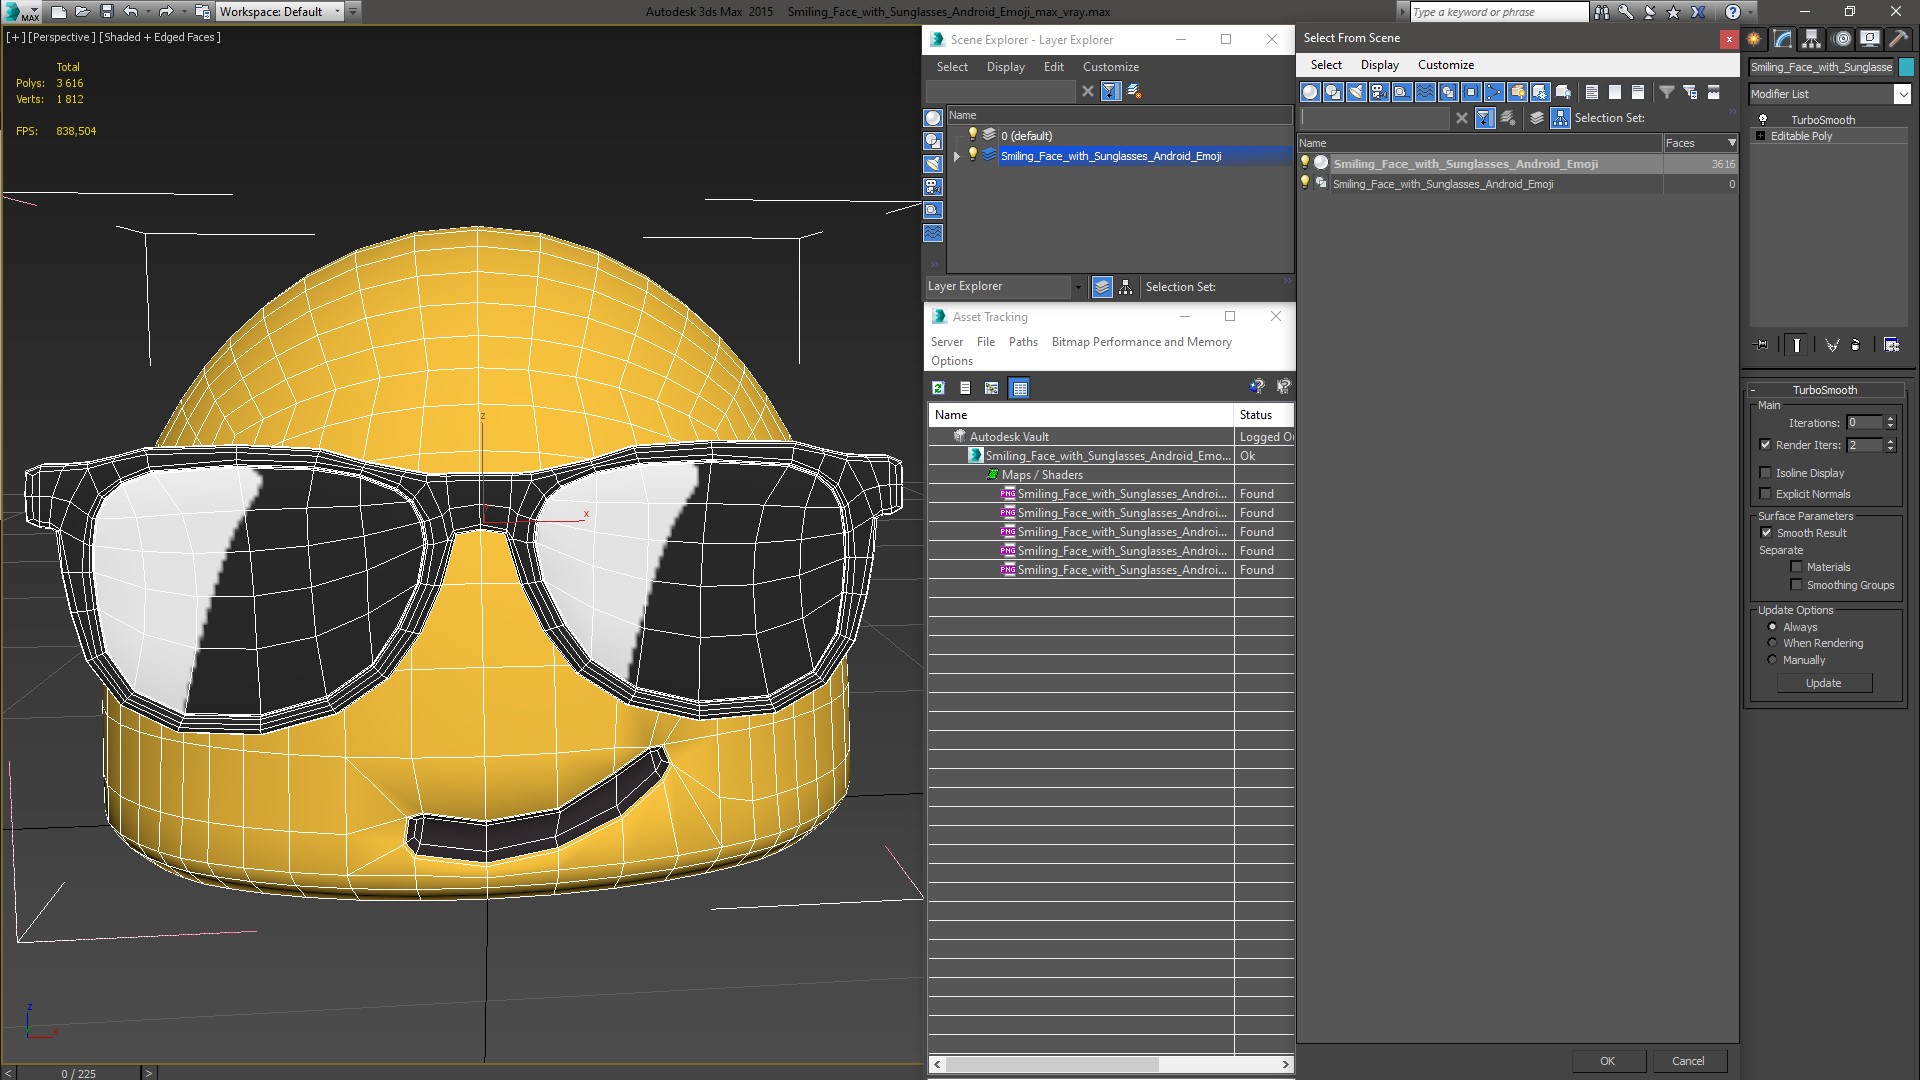Click the TurboSmooth Update button
This screenshot has height=1080, width=1920.
click(1824, 683)
